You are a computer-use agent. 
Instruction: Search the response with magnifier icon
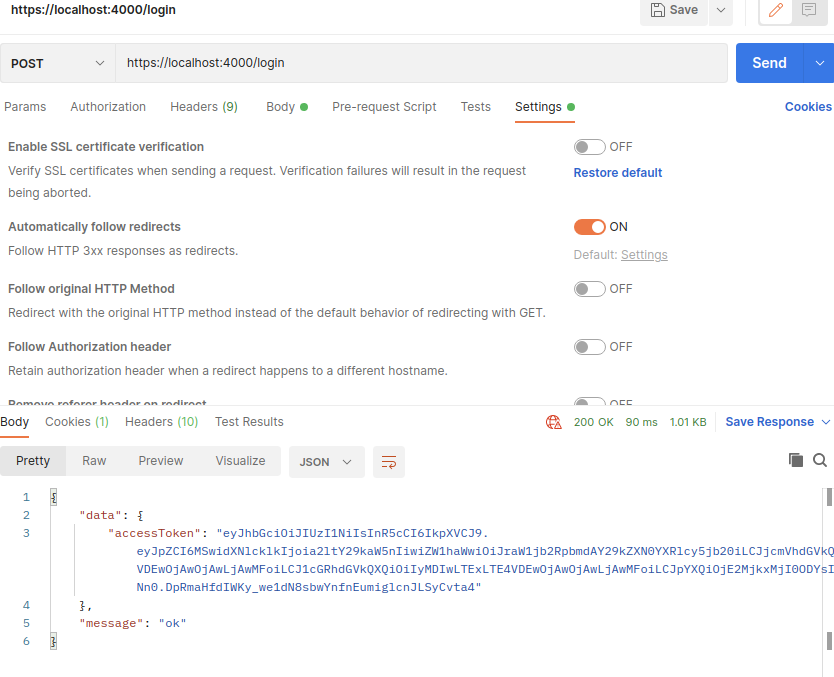pyautogui.click(x=820, y=460)
